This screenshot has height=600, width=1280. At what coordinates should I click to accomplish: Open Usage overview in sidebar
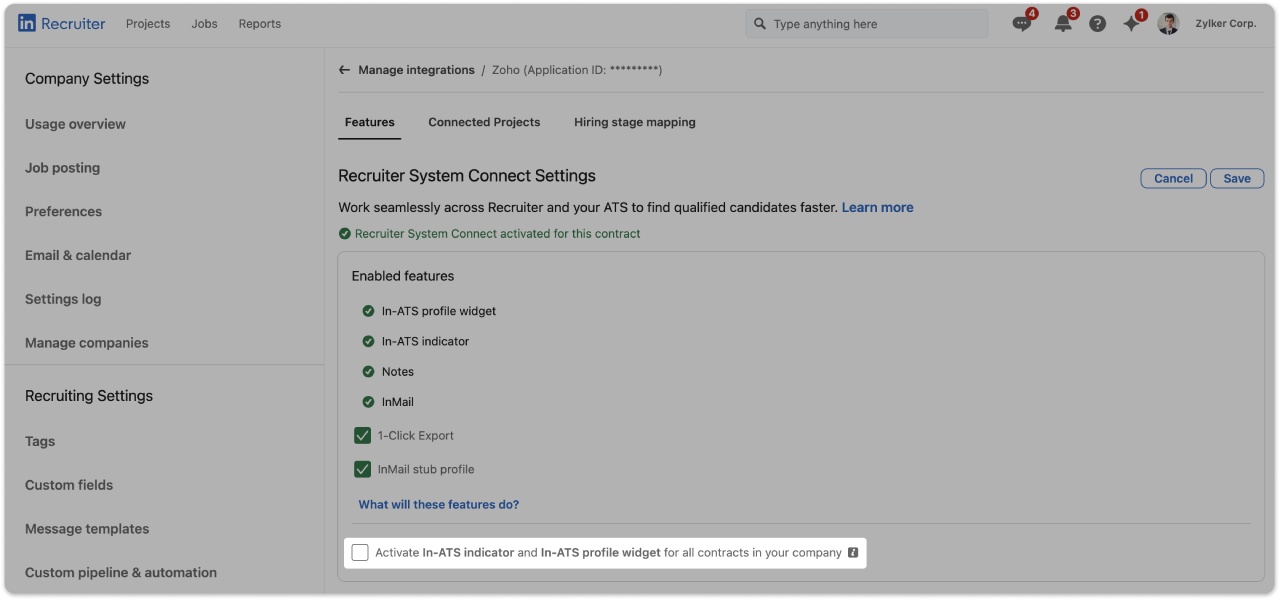pos(75,124)
